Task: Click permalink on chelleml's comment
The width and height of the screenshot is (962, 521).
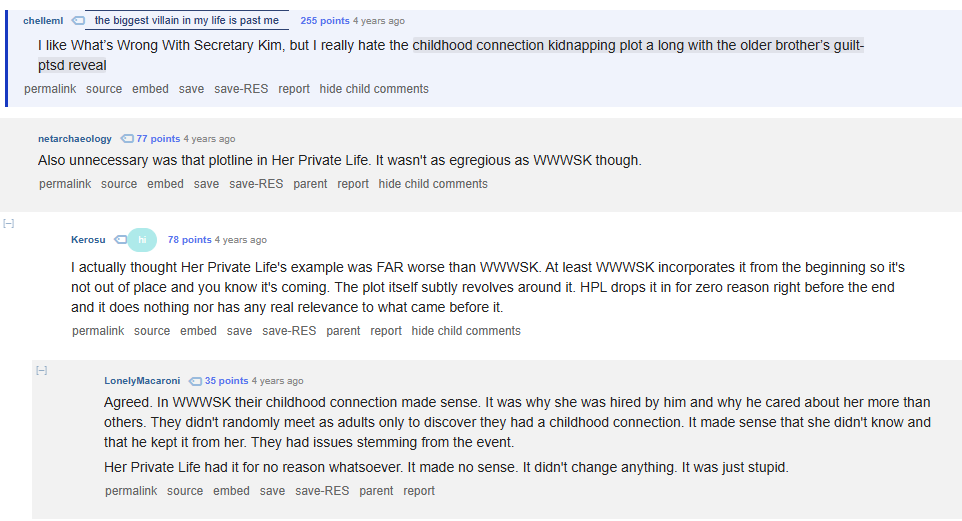Action: click(x=50, y=89)
